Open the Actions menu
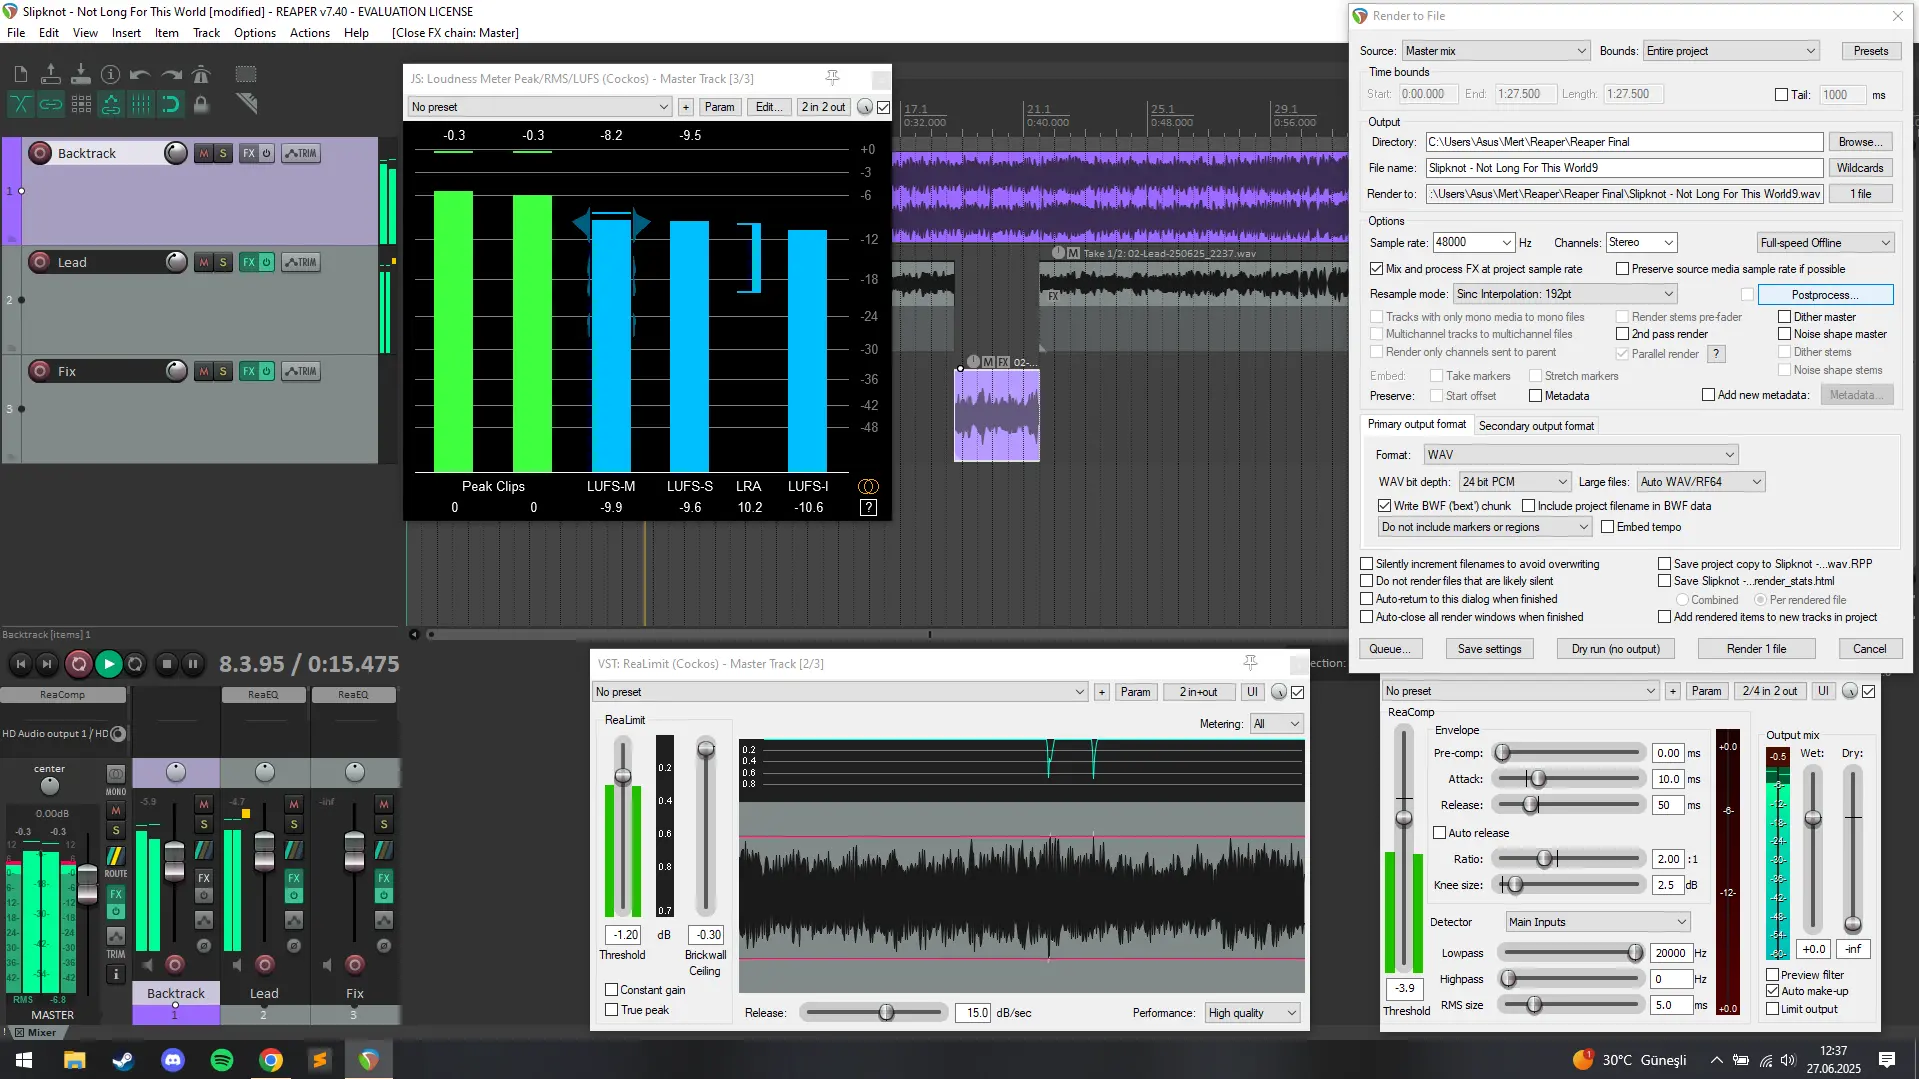 tap(310, 32)
